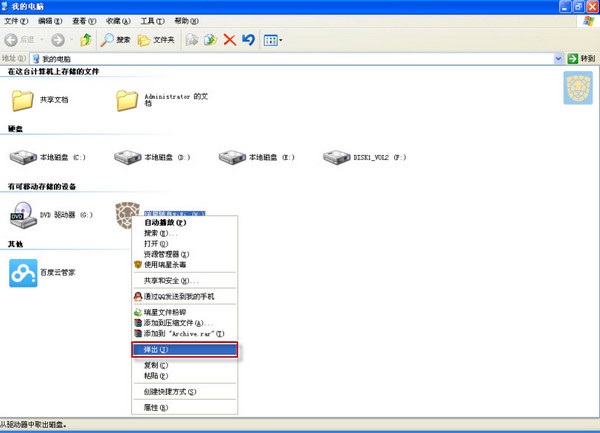Image resolution: width=600 pixels, height=433 pixels.
Task: Open the Search (搜索) toolbar button
Action: (116, 40)
